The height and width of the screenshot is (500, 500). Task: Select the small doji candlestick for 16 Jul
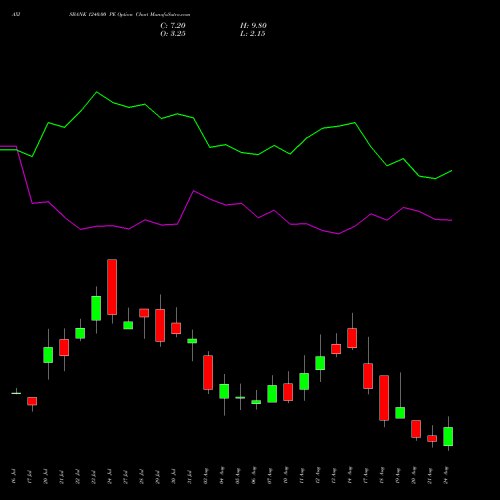click(16, 393)
